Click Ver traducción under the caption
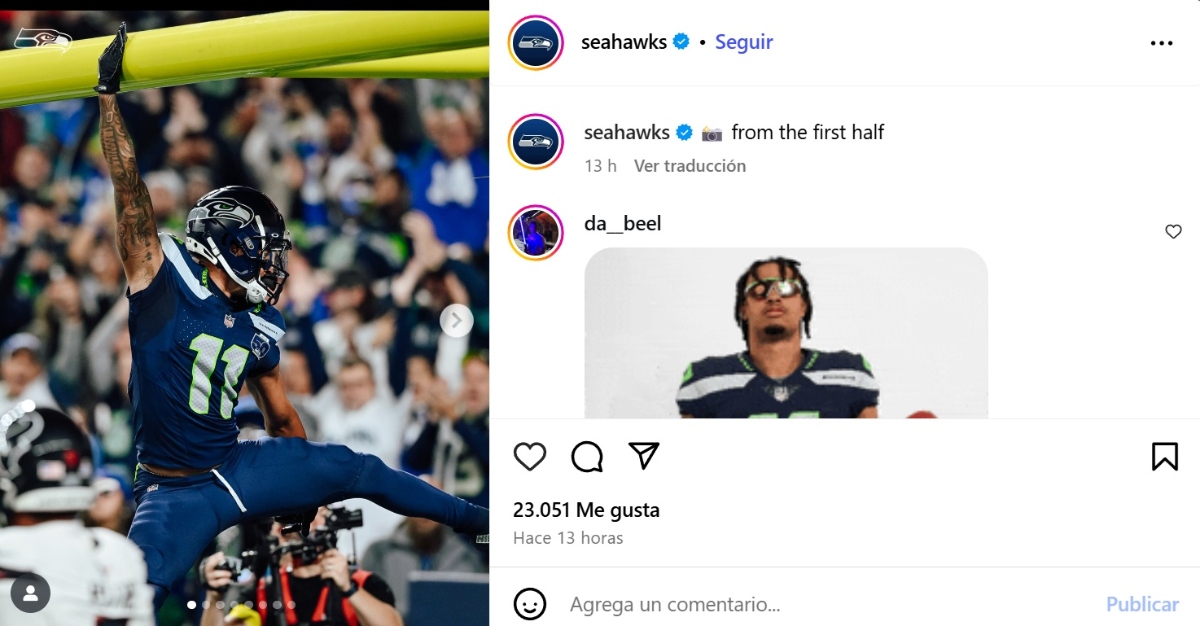This screenshot has height=626, width=1200. click(690, 166)
